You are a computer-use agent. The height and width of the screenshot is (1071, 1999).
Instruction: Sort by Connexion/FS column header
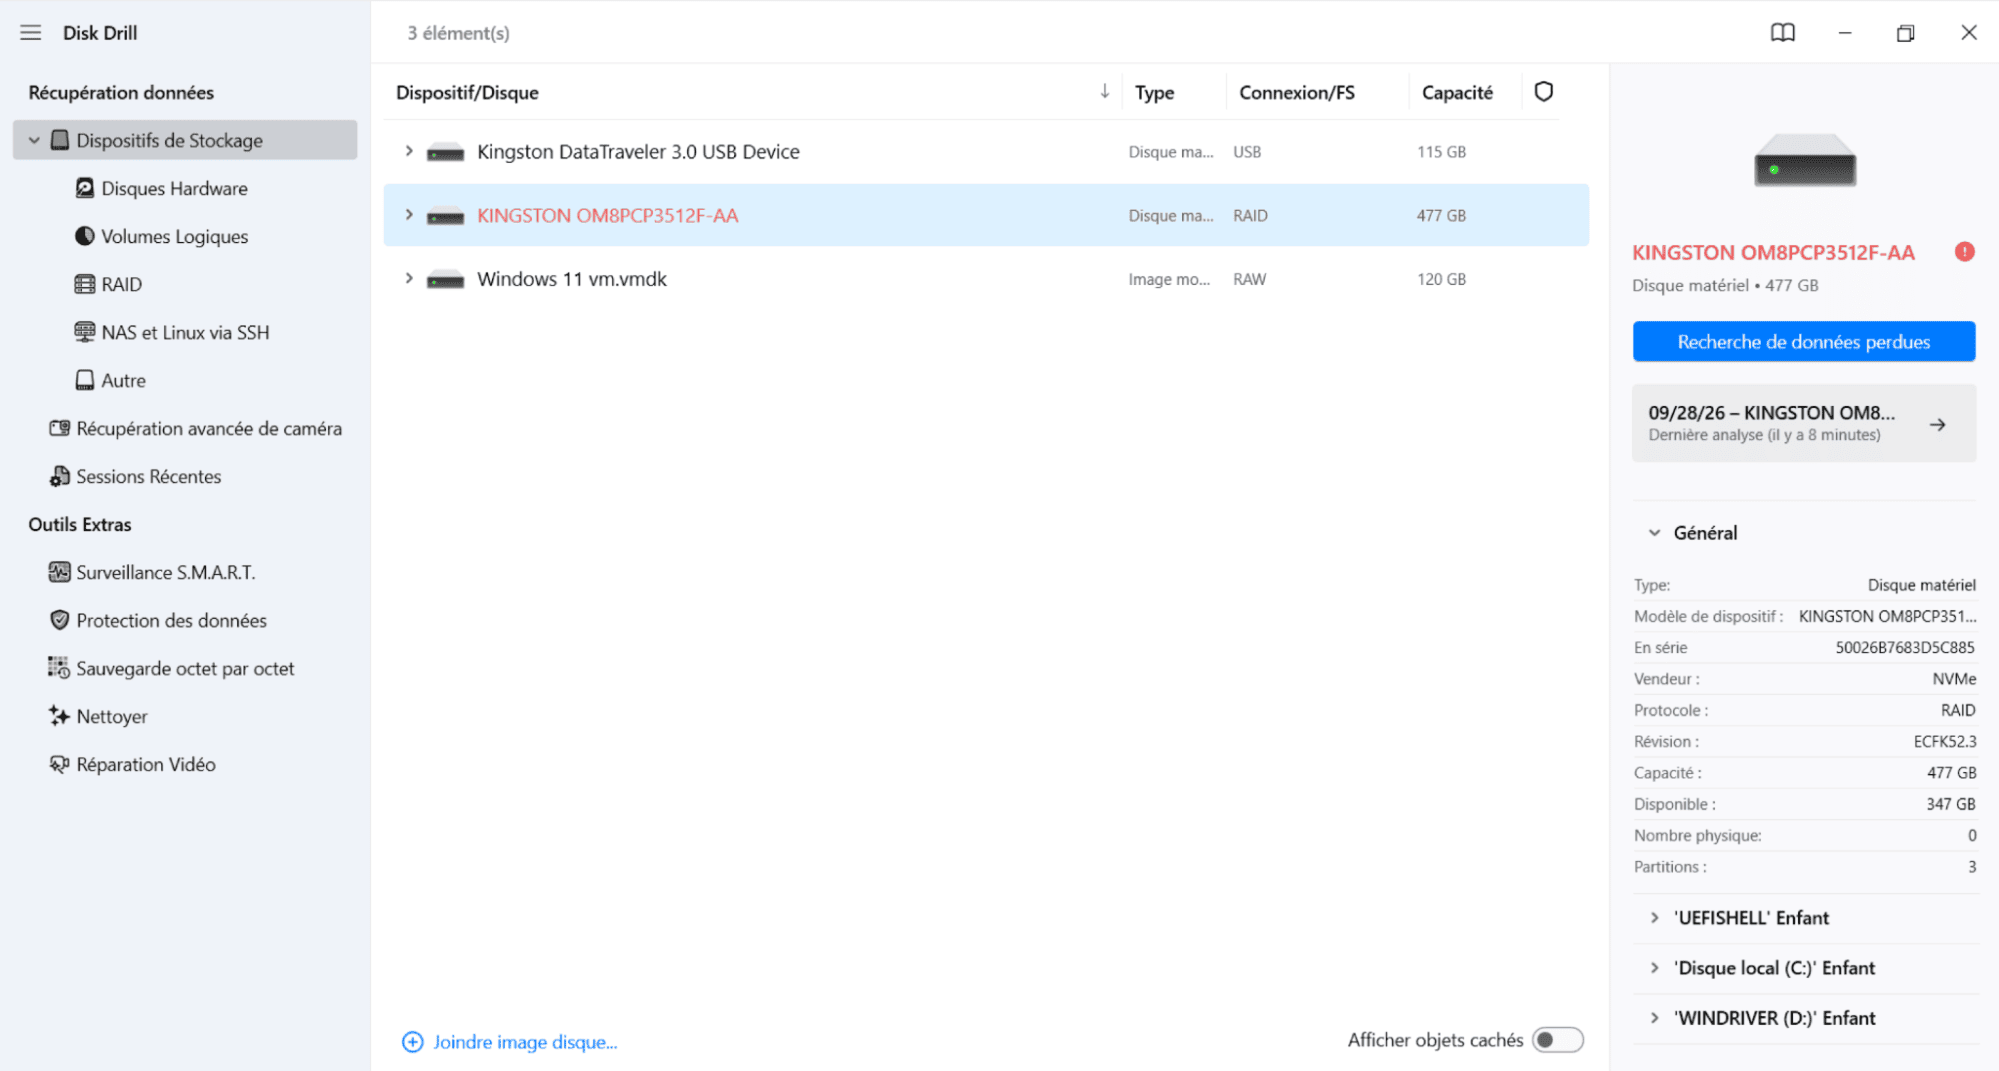1297,92
